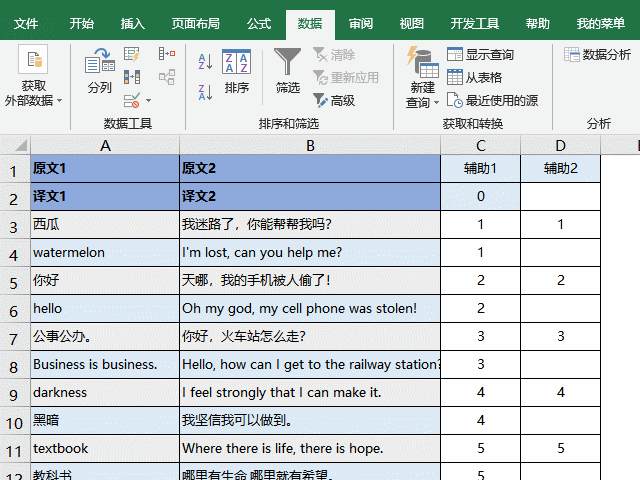Click the Clear filter (清除) button
This screenshot has height=480, width=640.
click(334, 54)
